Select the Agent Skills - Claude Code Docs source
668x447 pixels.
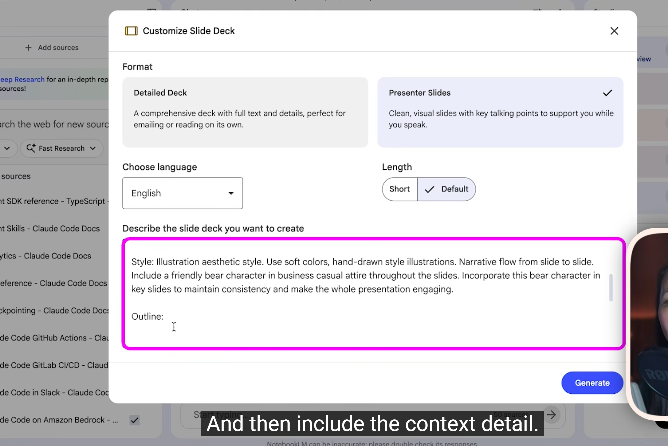50,228
